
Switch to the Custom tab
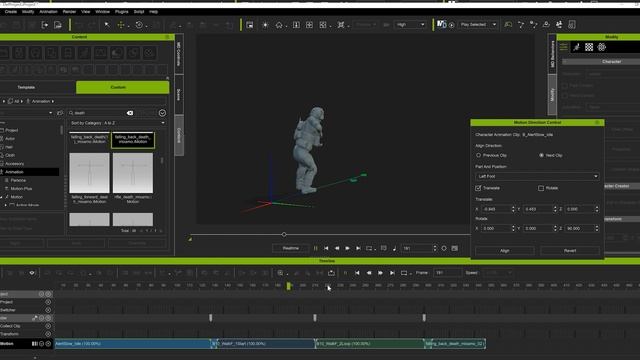[122, 87]
